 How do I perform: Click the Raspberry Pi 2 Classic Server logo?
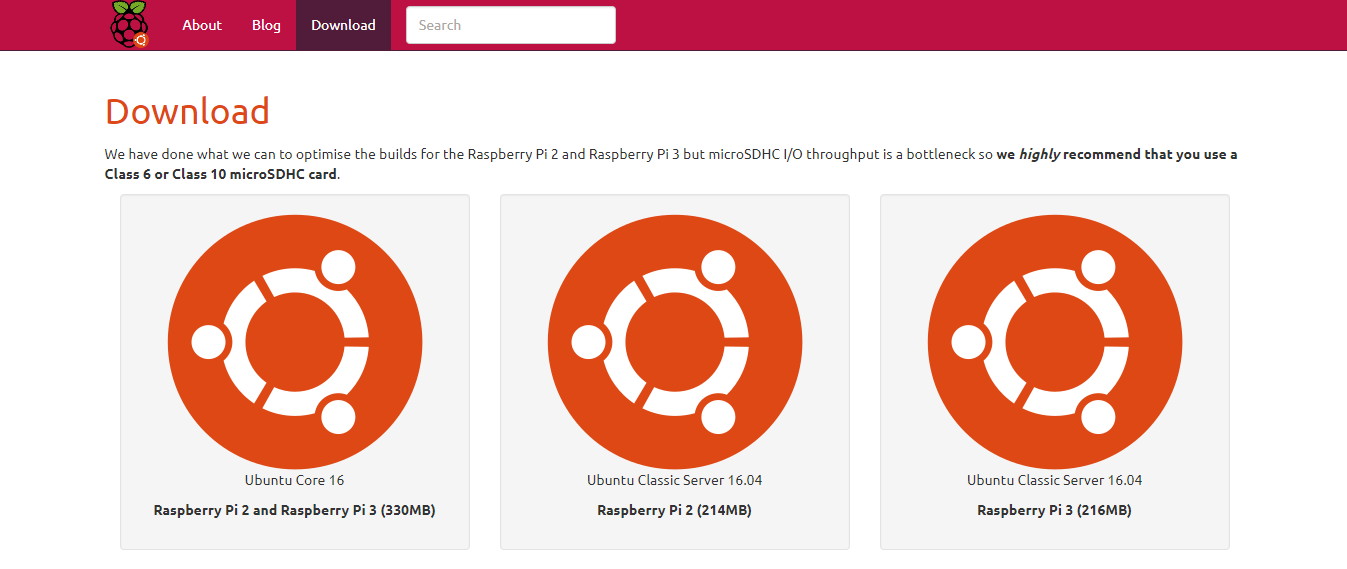point(675,343)
